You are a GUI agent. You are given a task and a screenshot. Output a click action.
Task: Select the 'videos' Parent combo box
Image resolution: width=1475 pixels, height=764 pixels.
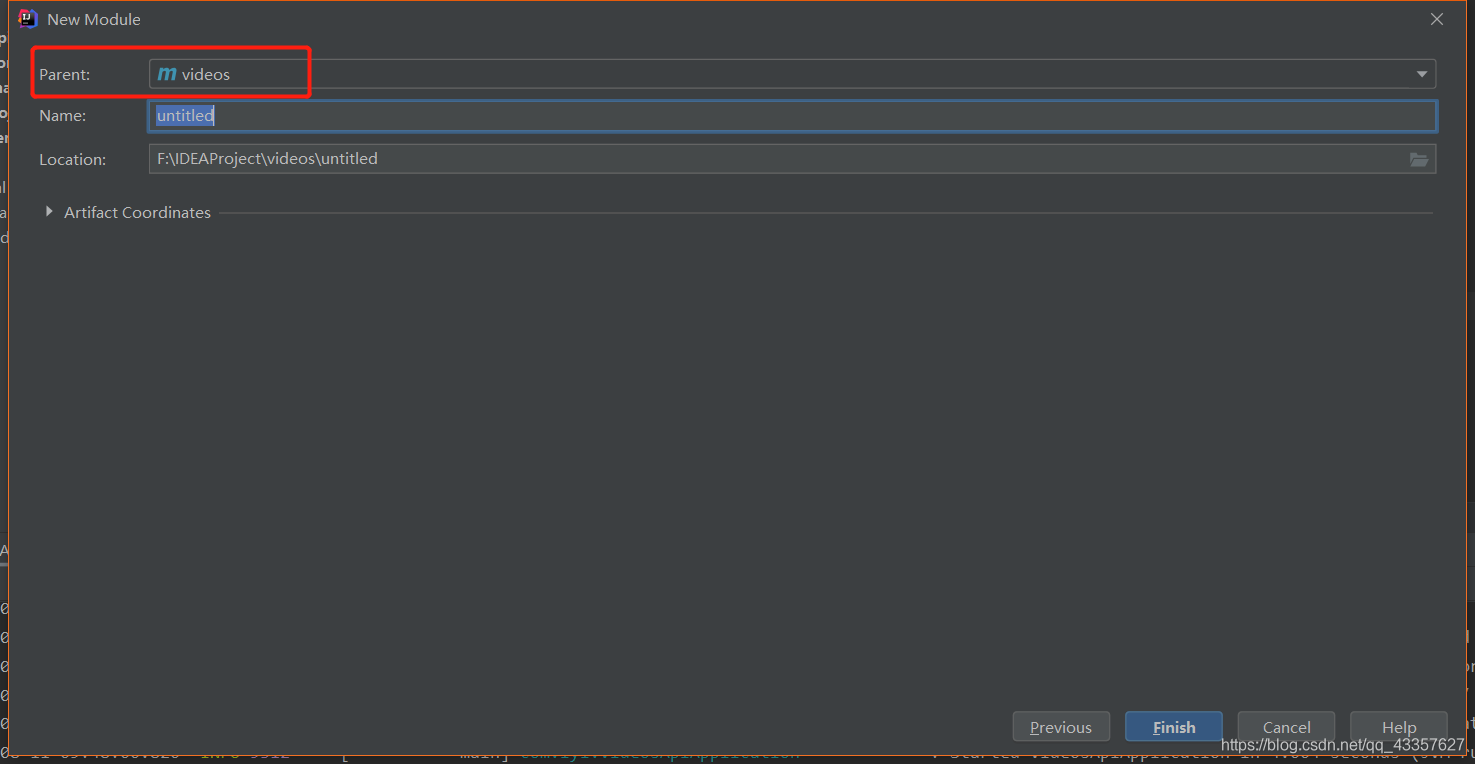[792, 74]
